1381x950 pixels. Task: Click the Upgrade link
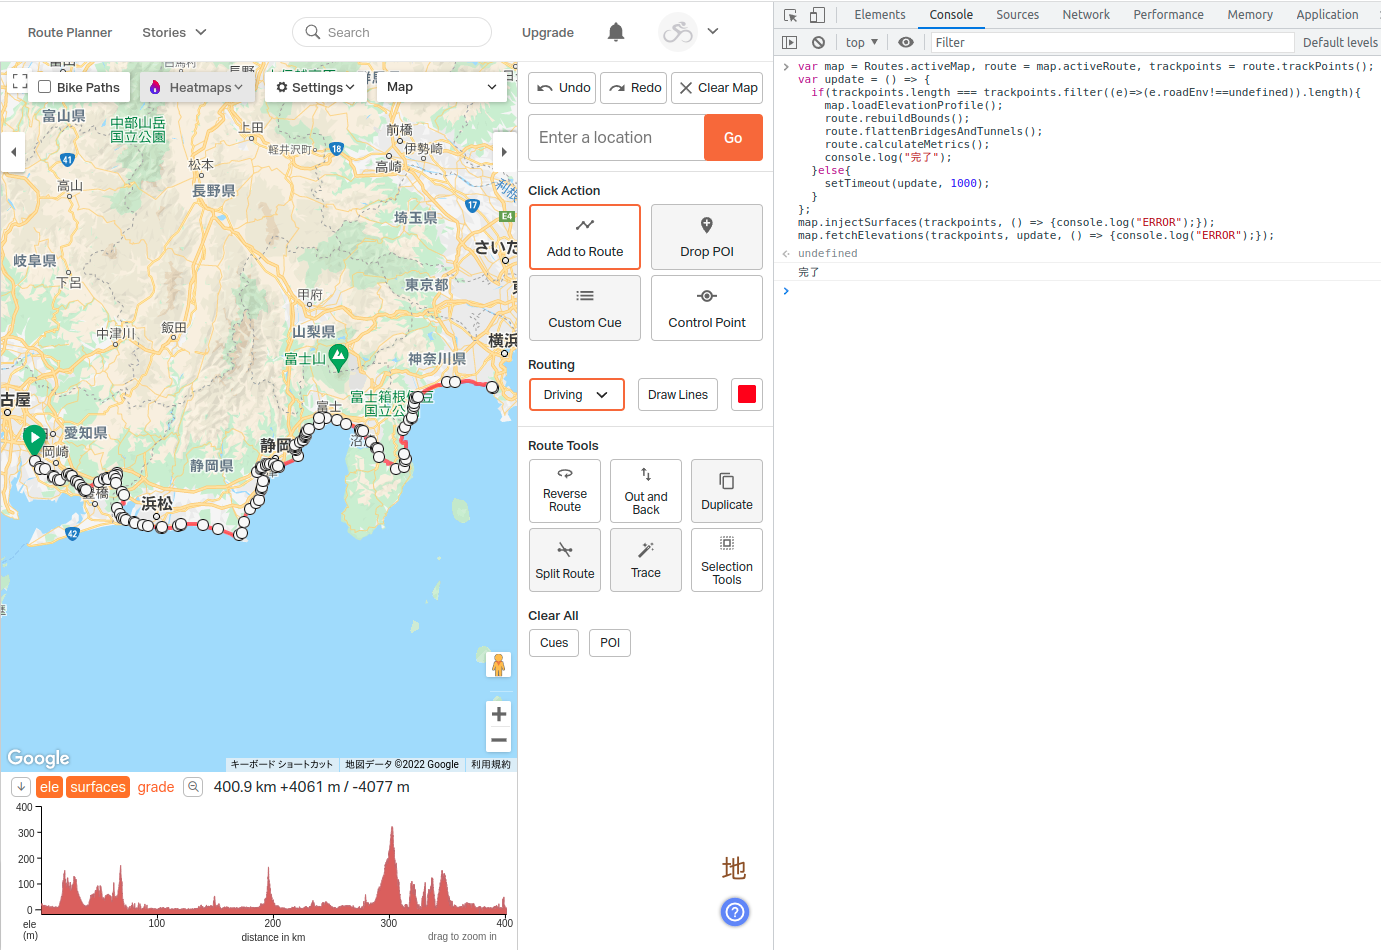[x=548, y=32]
